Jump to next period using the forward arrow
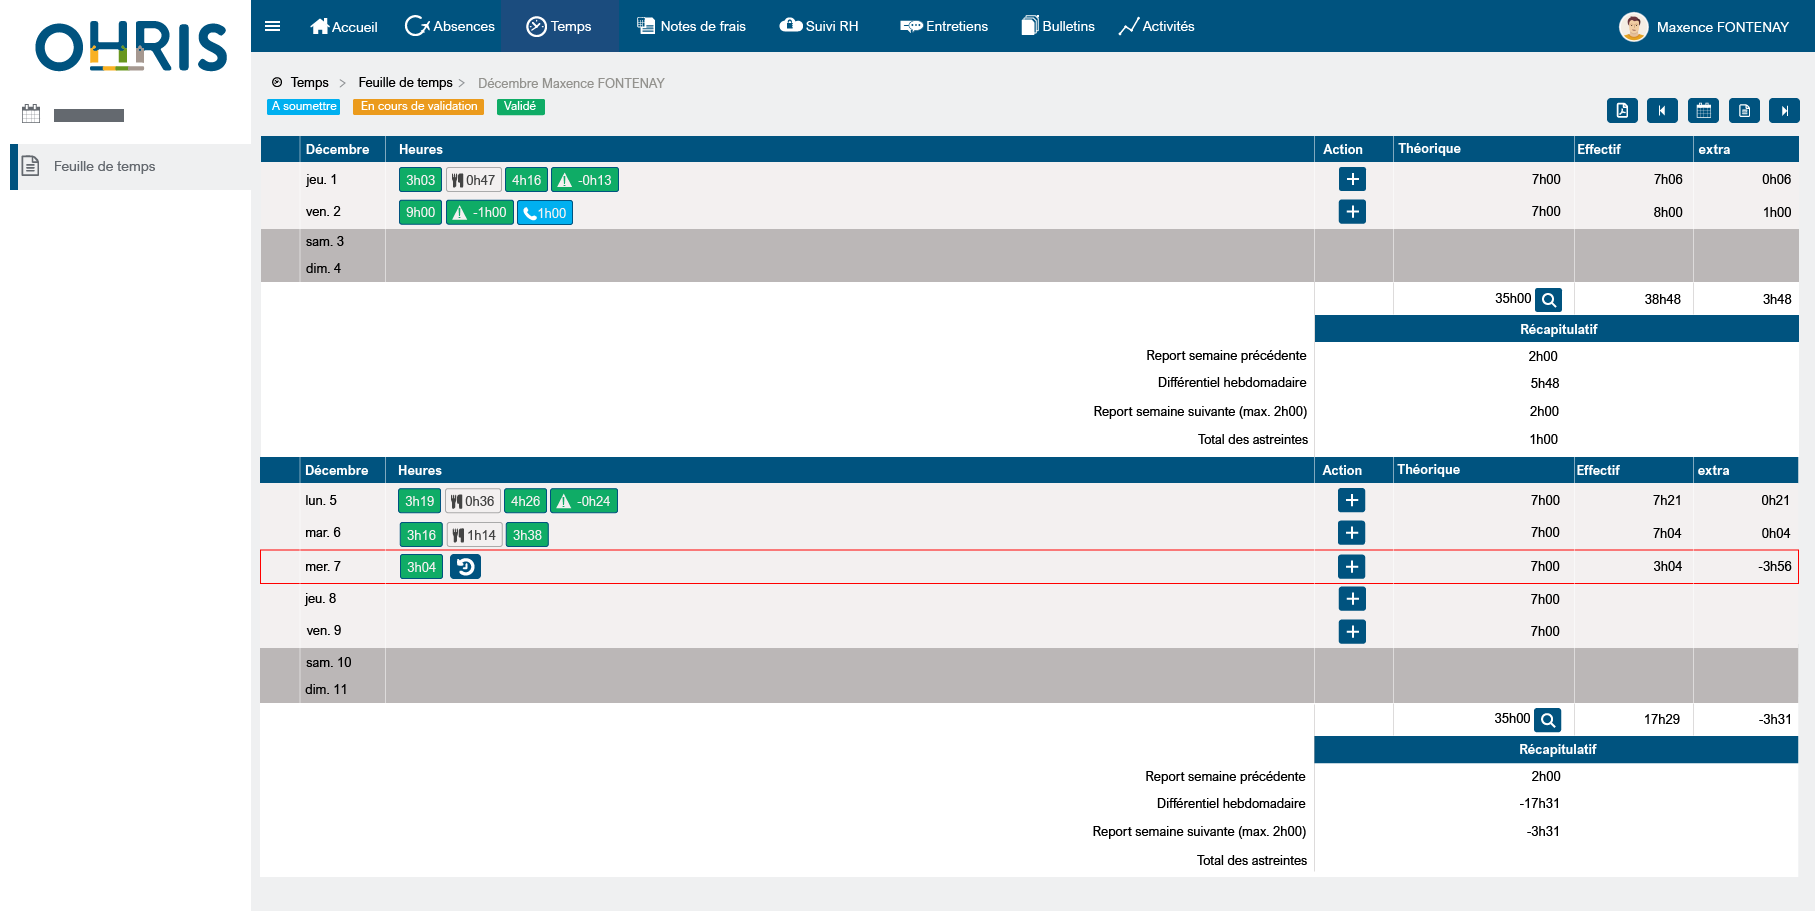Screen dimensions: 1815x911 point(1784,111)
